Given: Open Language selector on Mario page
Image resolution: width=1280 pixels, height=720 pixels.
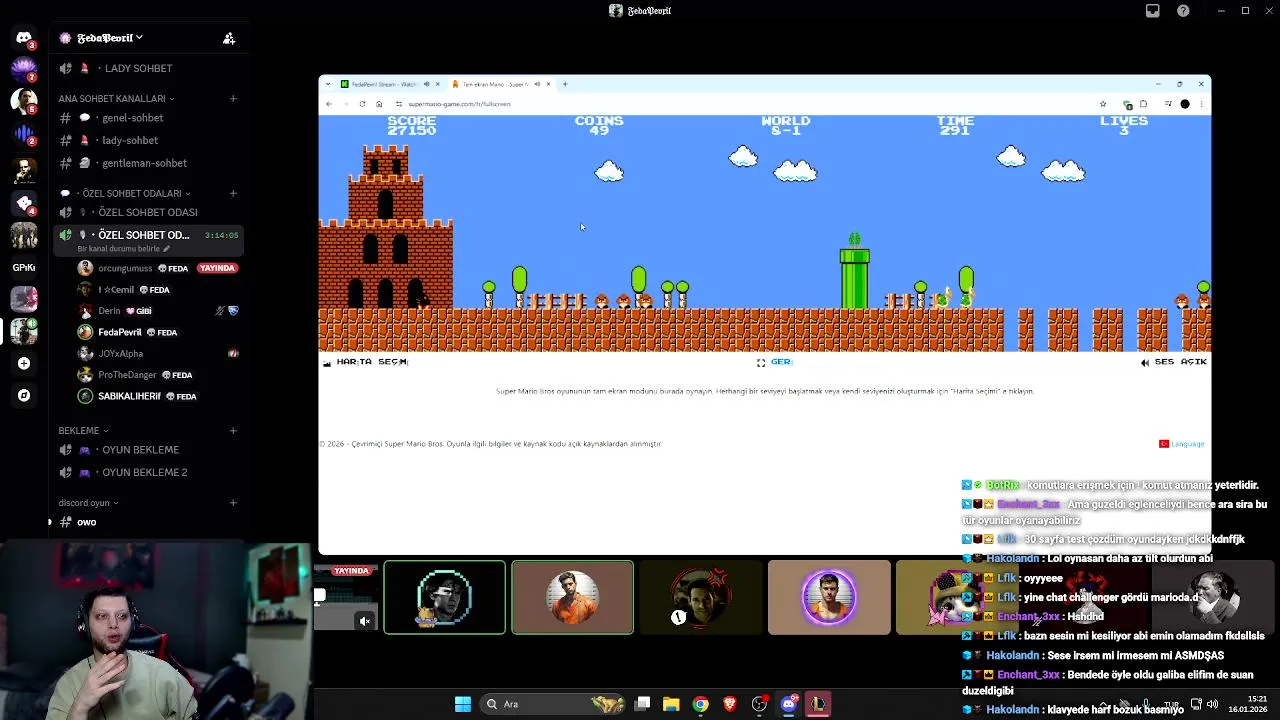Looking at the screenshot, I should point(1182,444).
